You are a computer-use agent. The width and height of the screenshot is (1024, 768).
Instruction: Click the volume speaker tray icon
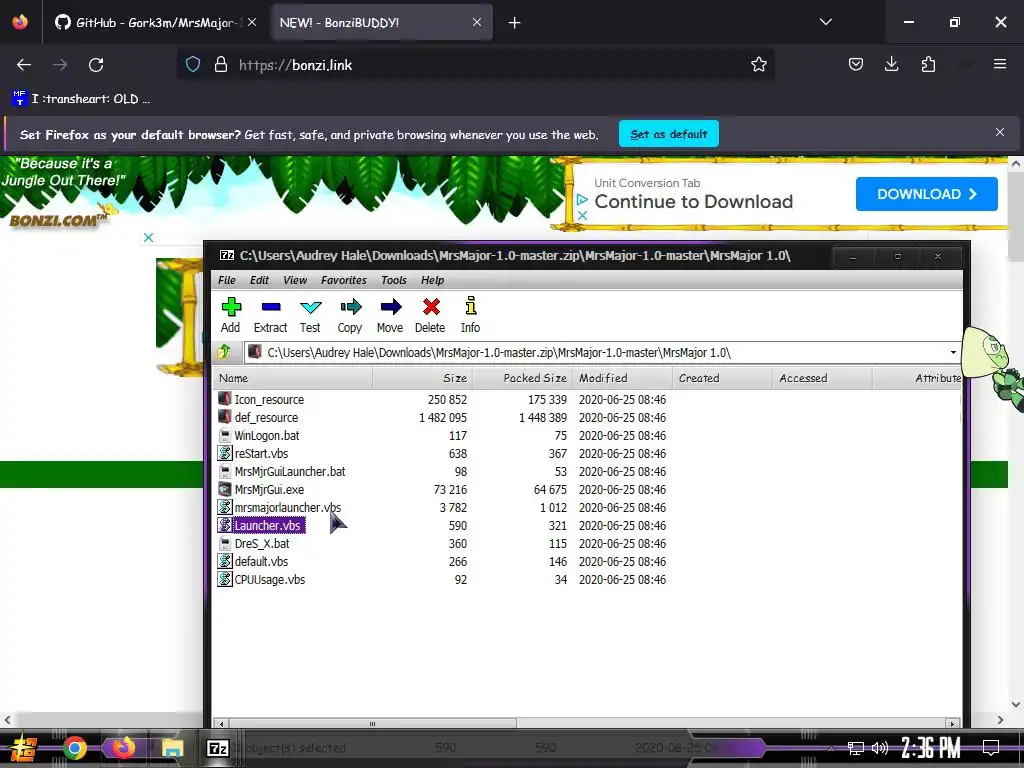tap(880, 748)
